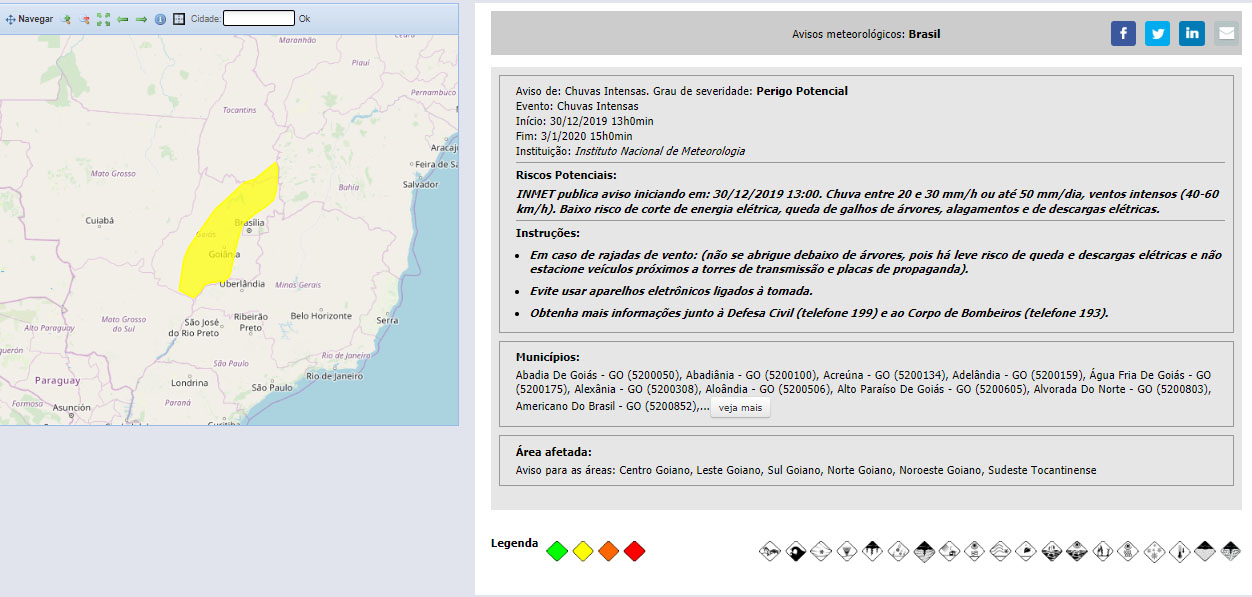Click the green legend diamond
Viewport: 1252px width, 597px height.
click(557, 551)
